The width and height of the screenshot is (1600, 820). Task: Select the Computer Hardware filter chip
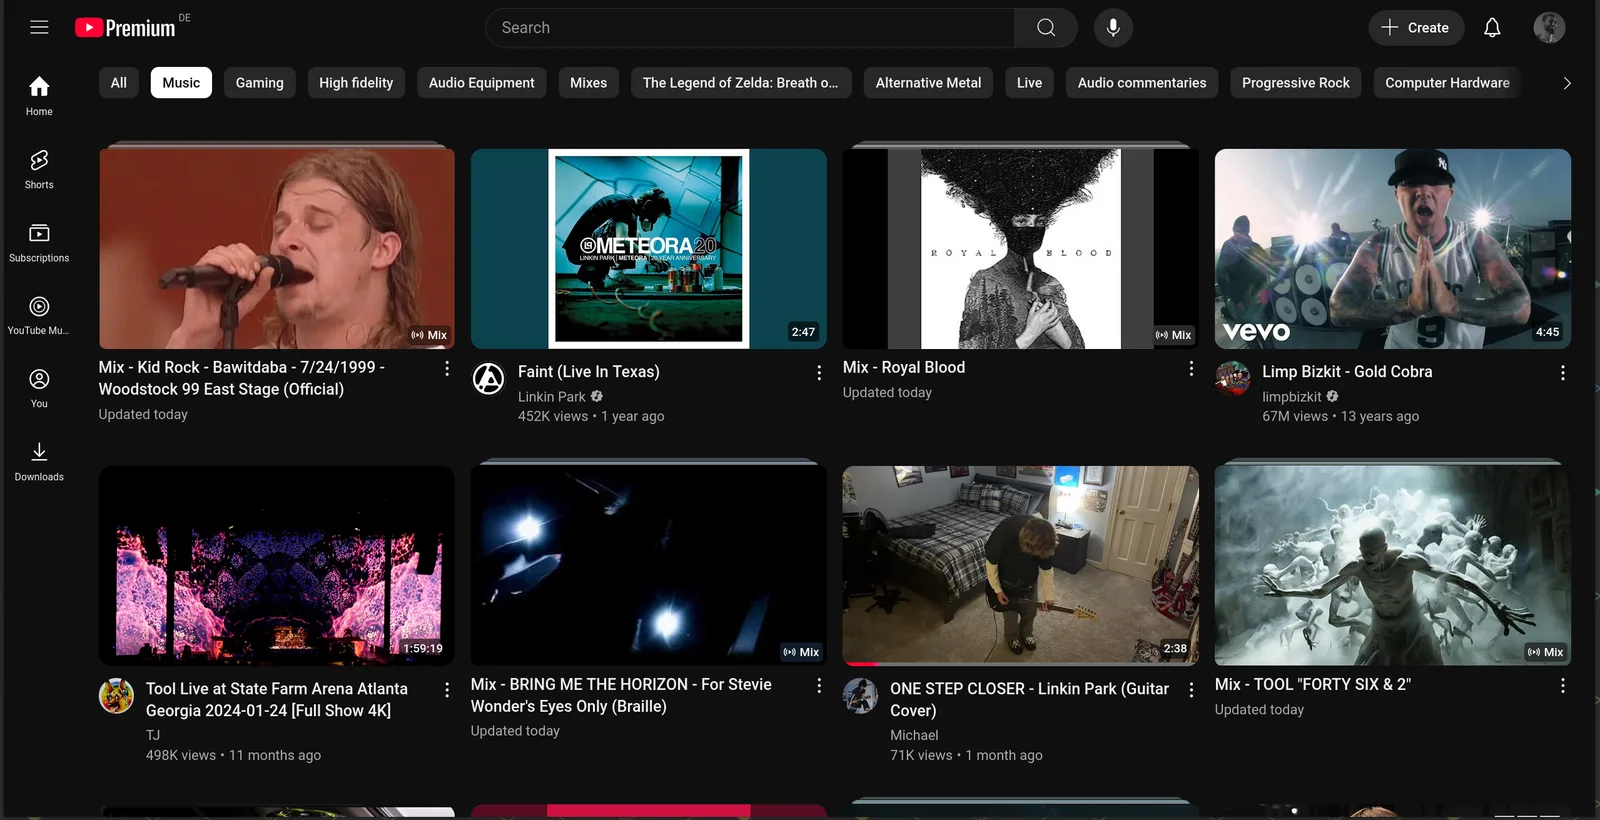coord(1448,83)
